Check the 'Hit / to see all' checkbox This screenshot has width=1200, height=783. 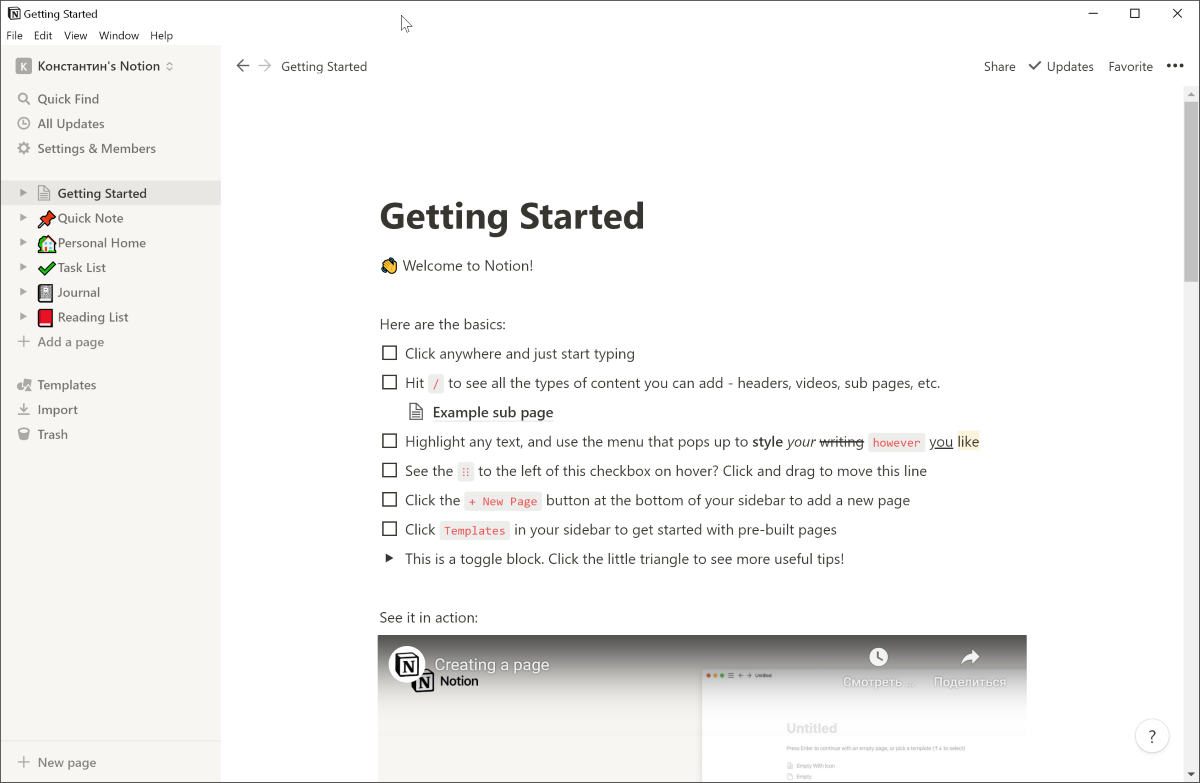point(390,382)
